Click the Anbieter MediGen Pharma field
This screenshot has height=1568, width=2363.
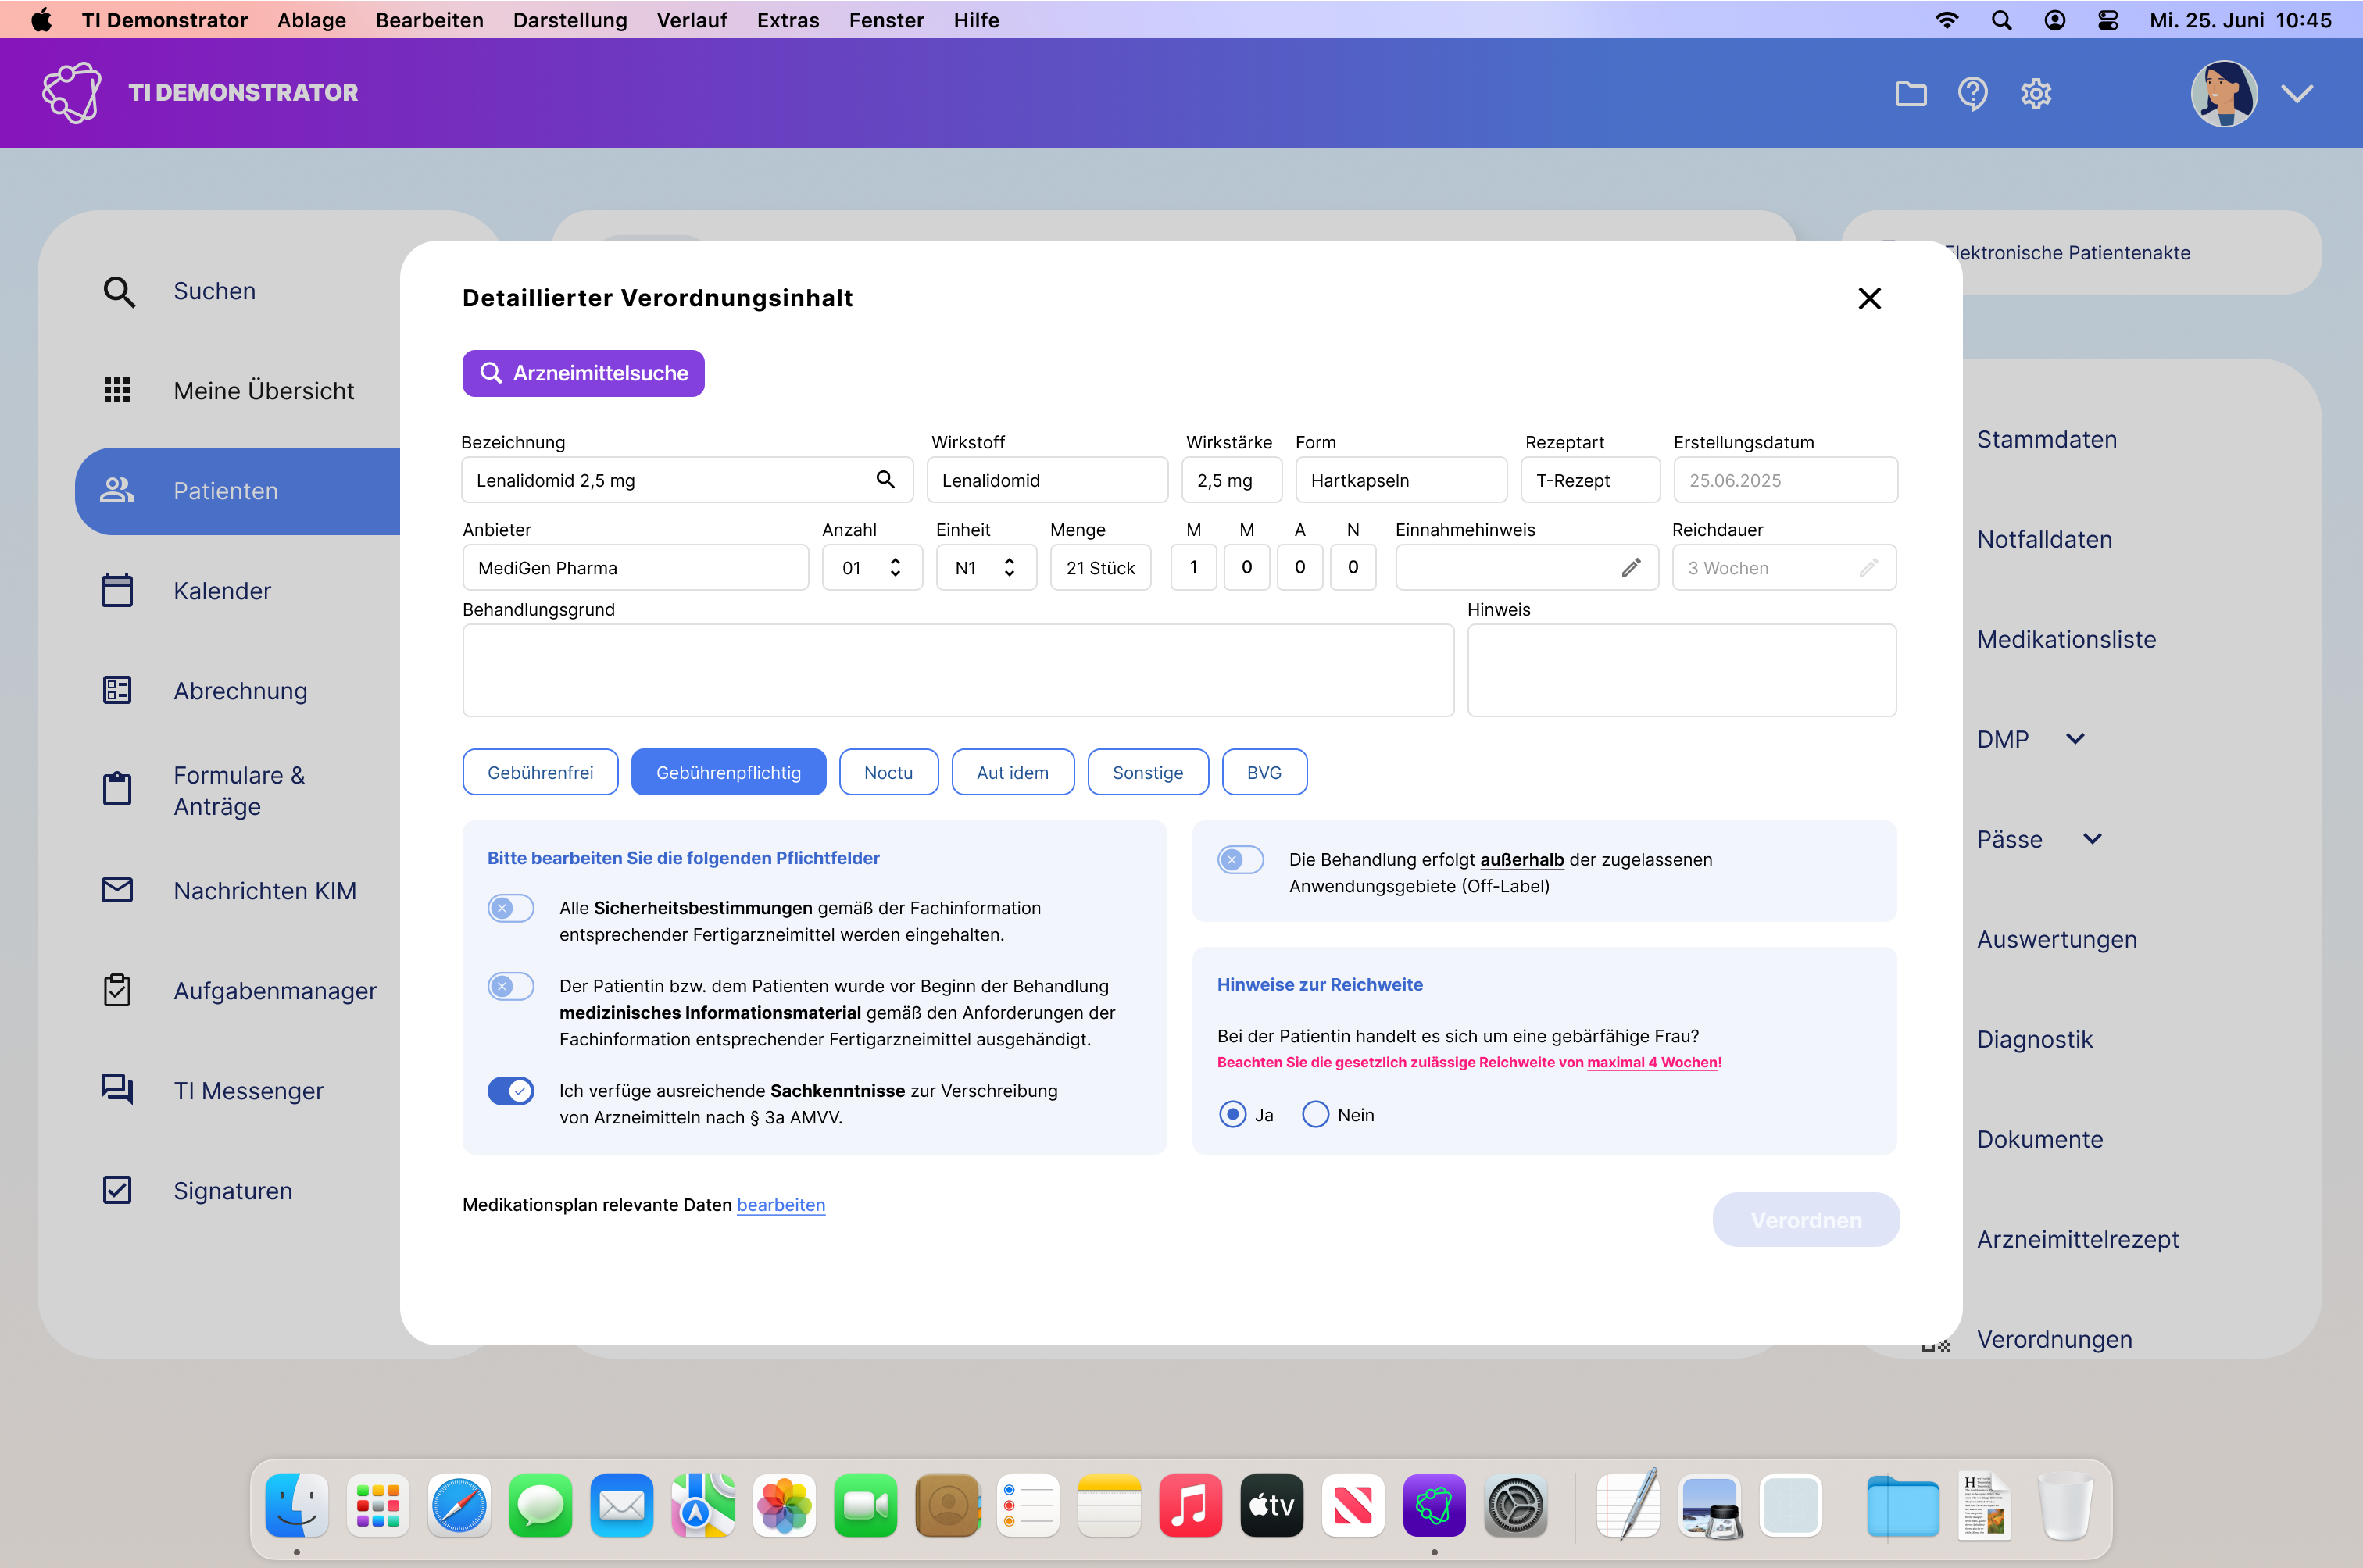click(x=636, y=568)
